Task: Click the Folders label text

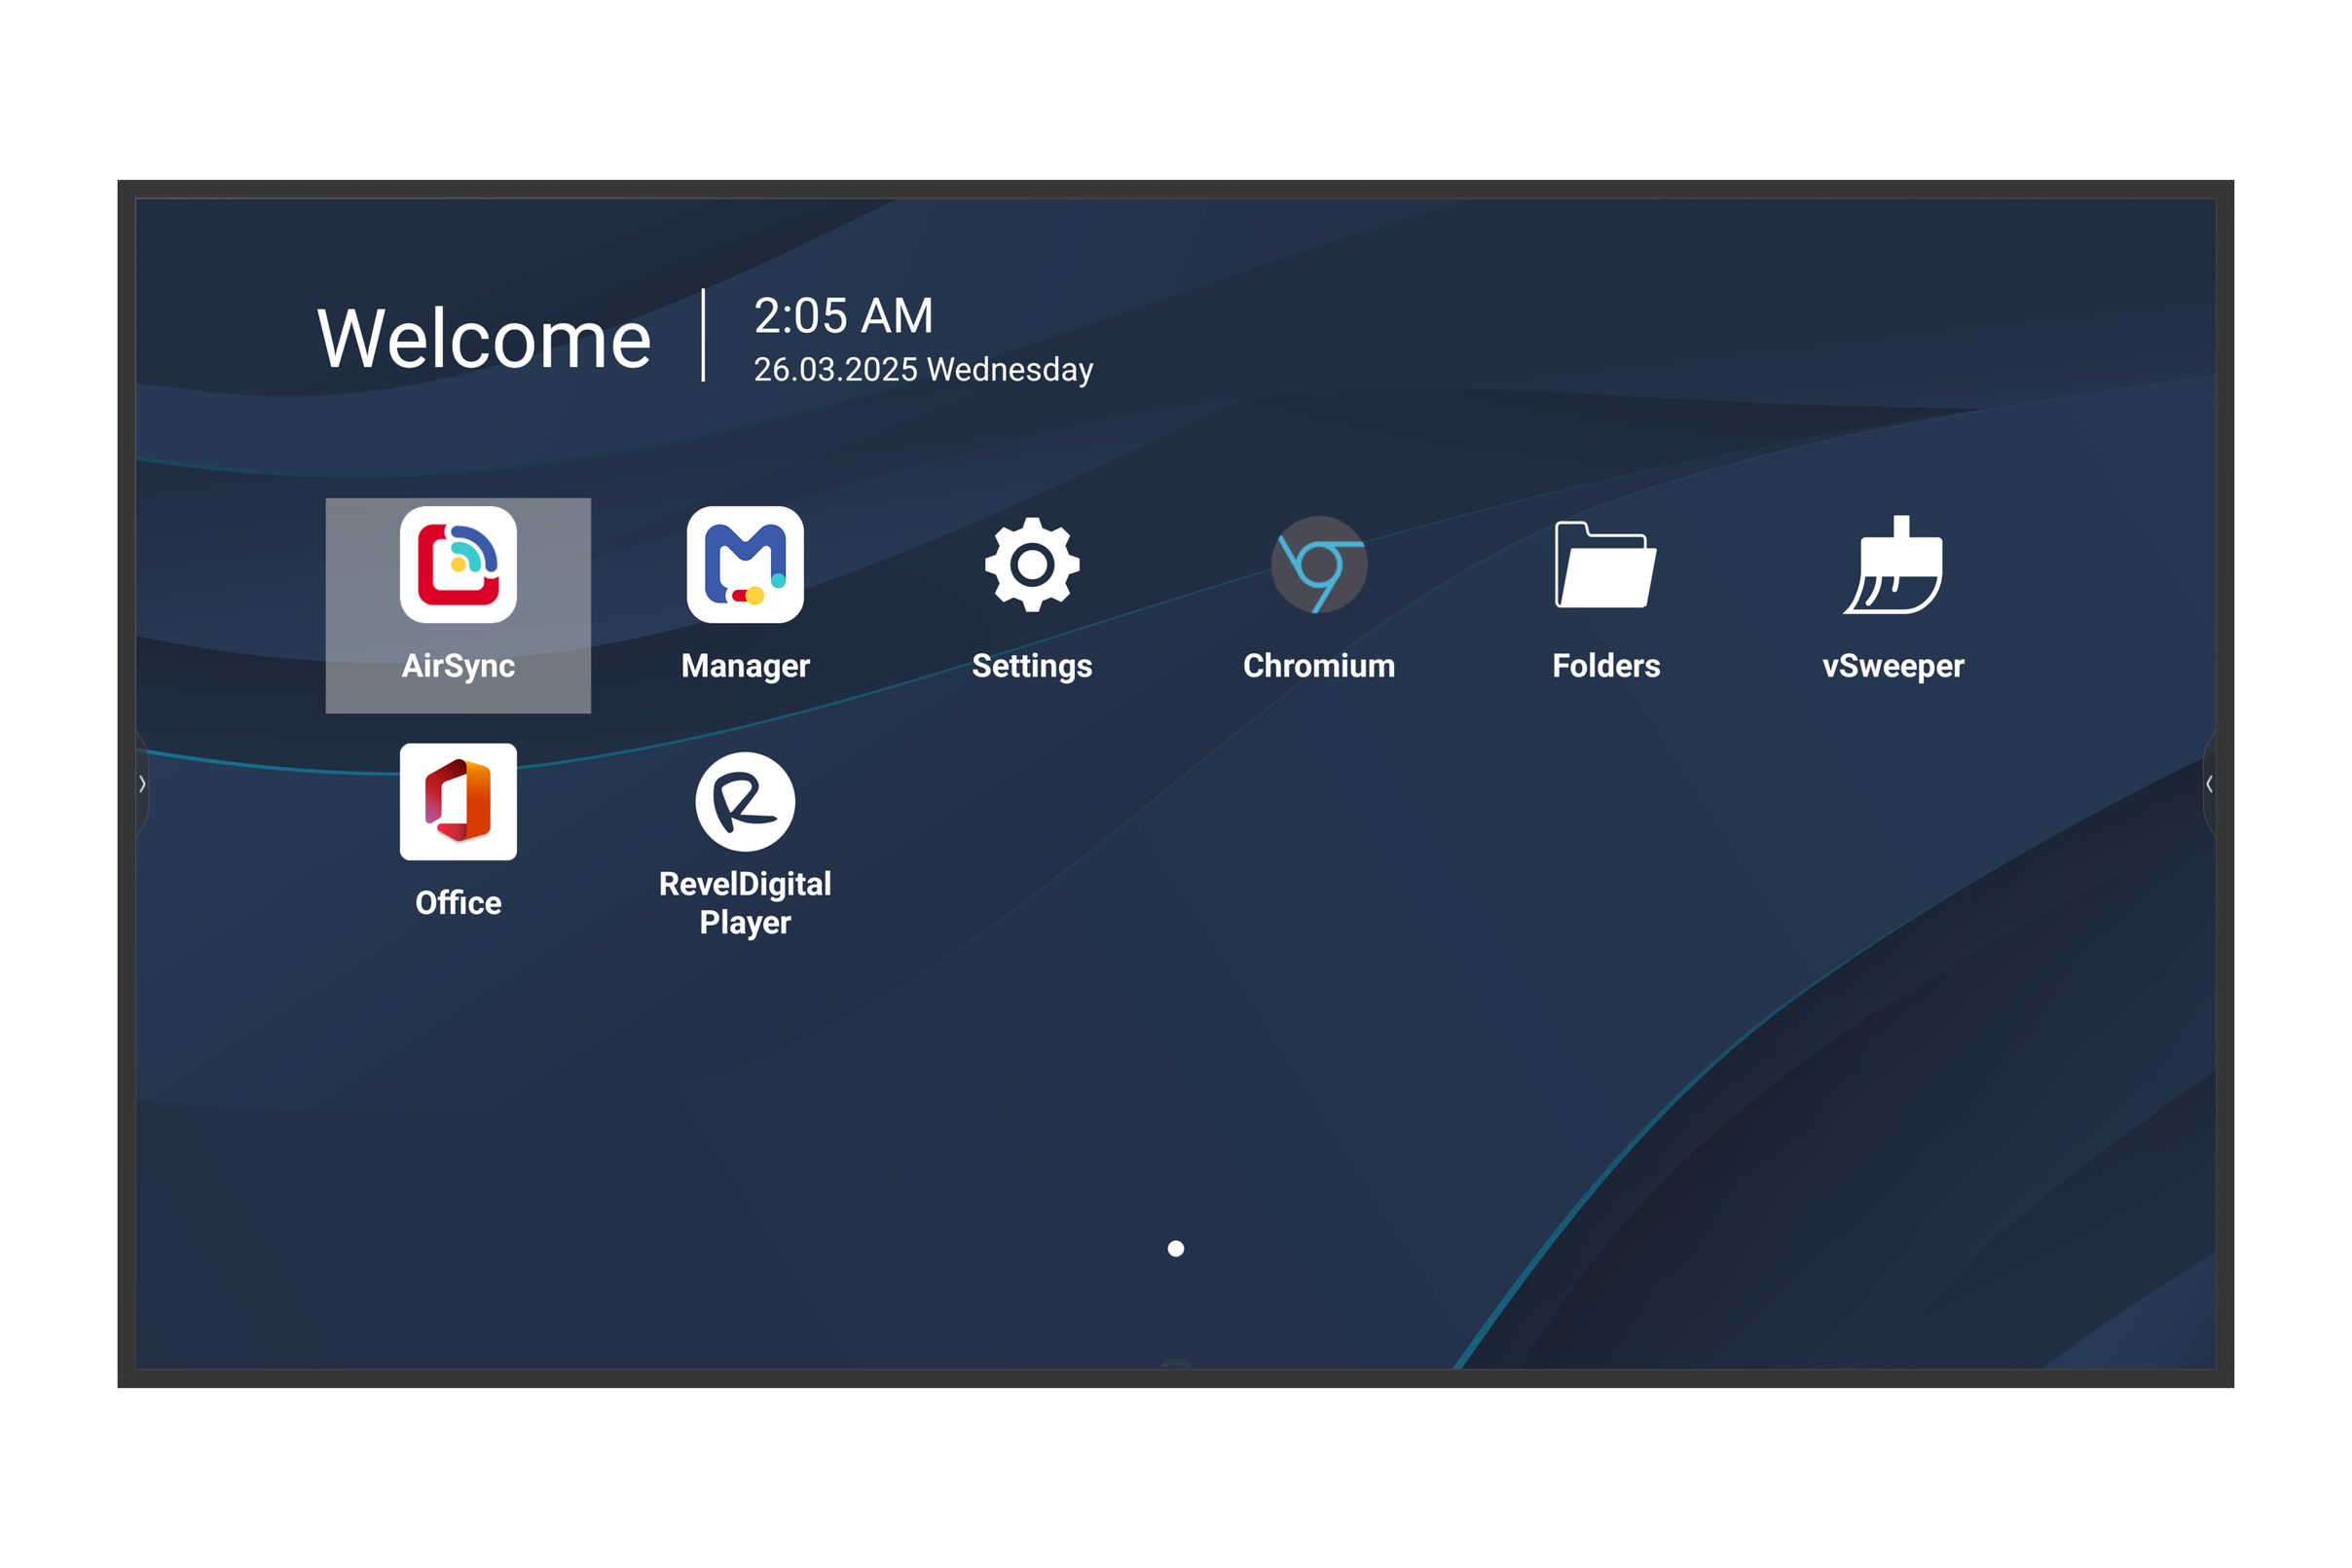Action: tap(1606, 666)
